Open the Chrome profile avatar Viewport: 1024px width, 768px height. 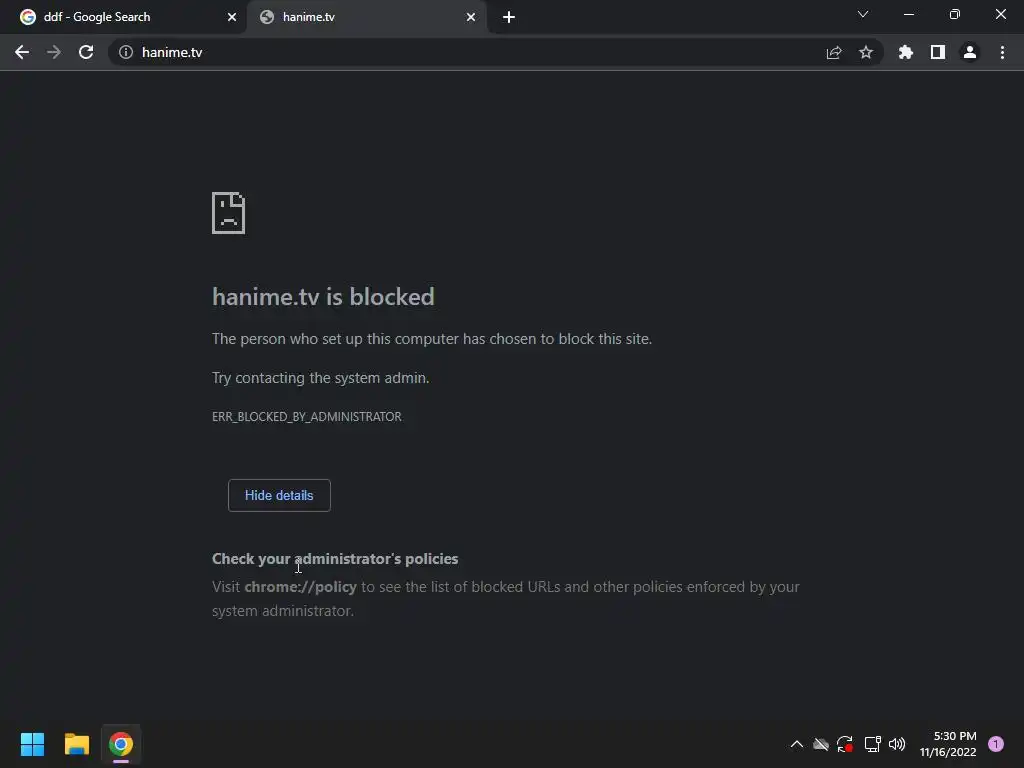970,52
